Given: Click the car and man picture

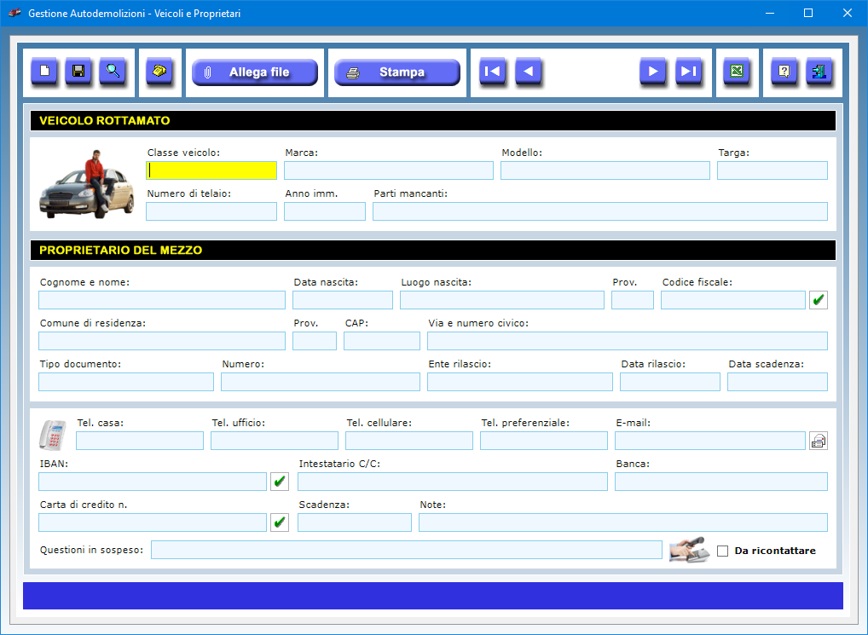Looking at the screenshot, I should [86, 184].
